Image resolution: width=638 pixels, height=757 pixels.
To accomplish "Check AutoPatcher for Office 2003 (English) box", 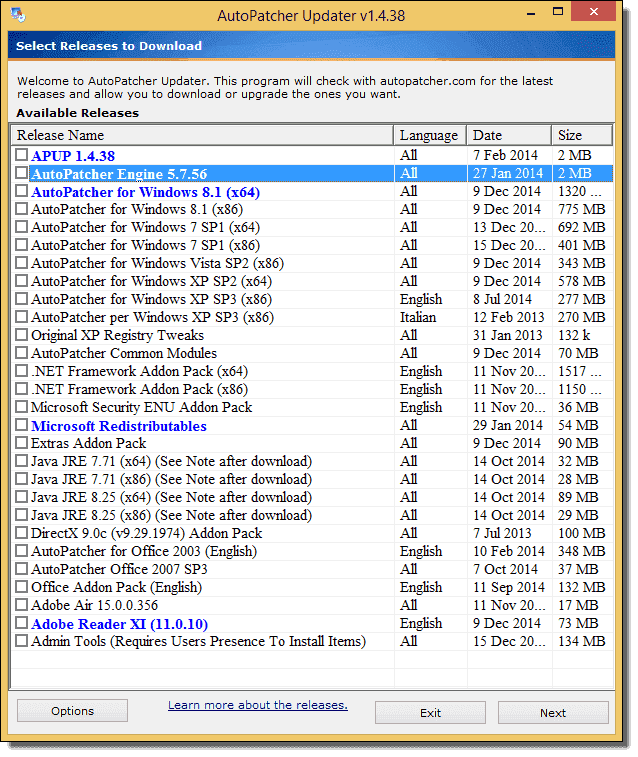I will pos(21,551).
